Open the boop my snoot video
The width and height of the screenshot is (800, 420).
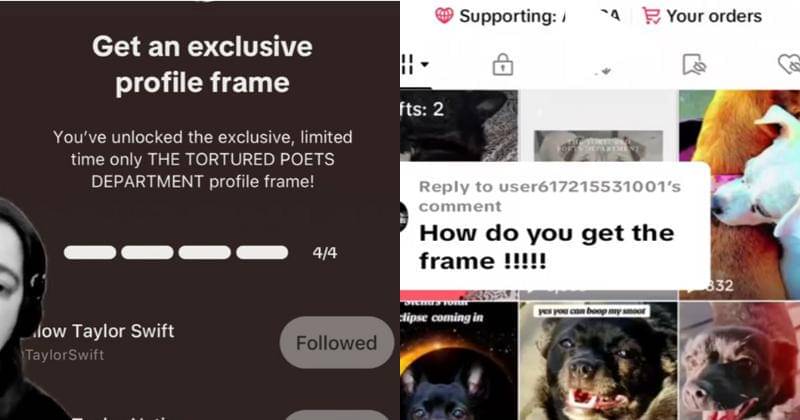[598, 360]
